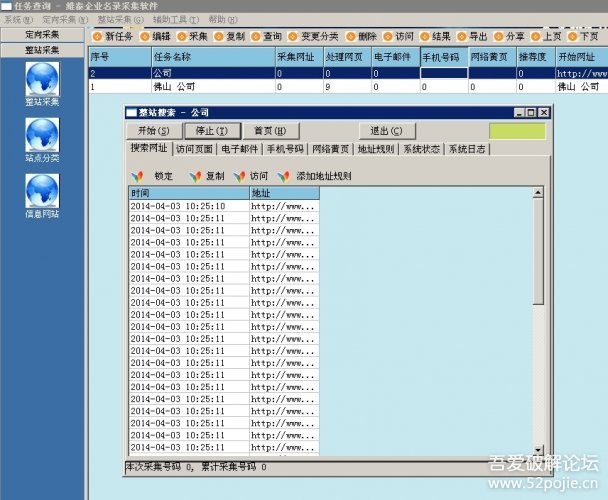Click 地址 column header in dialog list
608x500 pixels.
tap(285, 193)
